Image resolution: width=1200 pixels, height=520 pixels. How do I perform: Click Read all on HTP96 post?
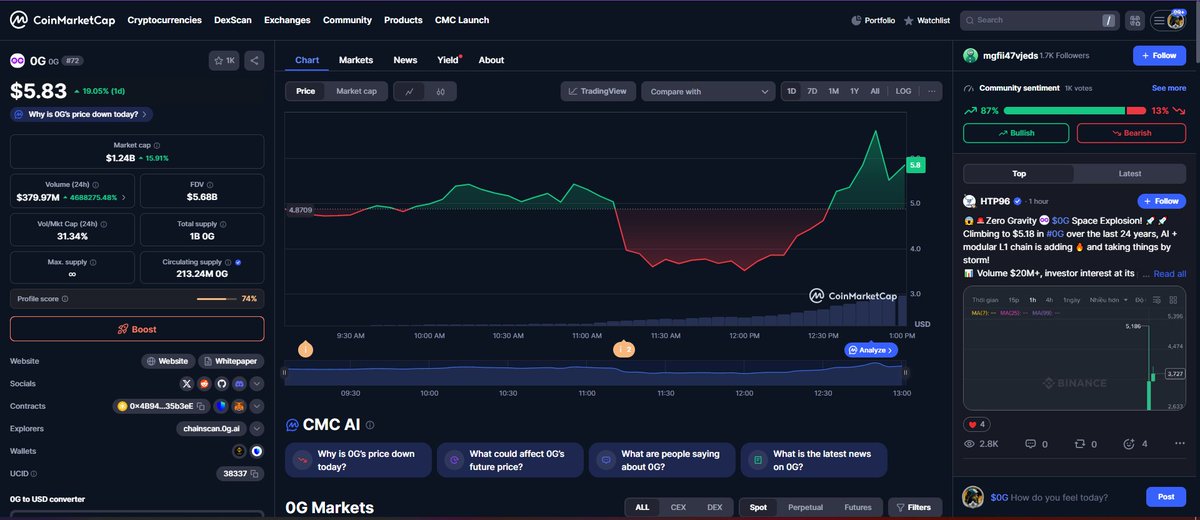click(x=1169, y=273)
